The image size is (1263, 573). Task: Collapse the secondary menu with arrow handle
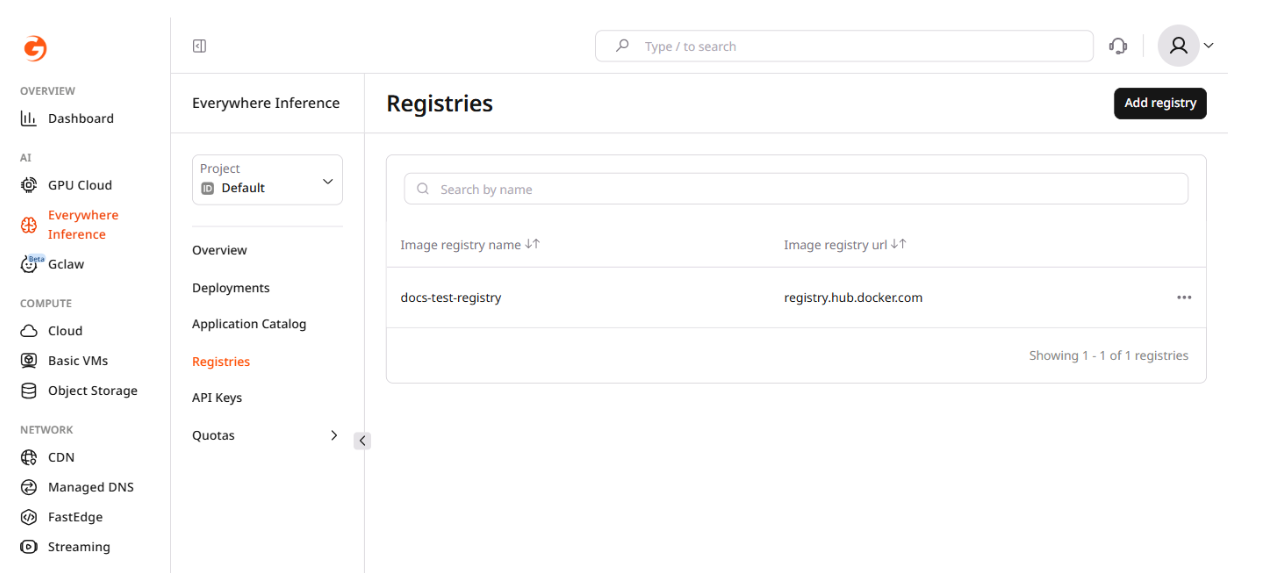tap(362, 440)
